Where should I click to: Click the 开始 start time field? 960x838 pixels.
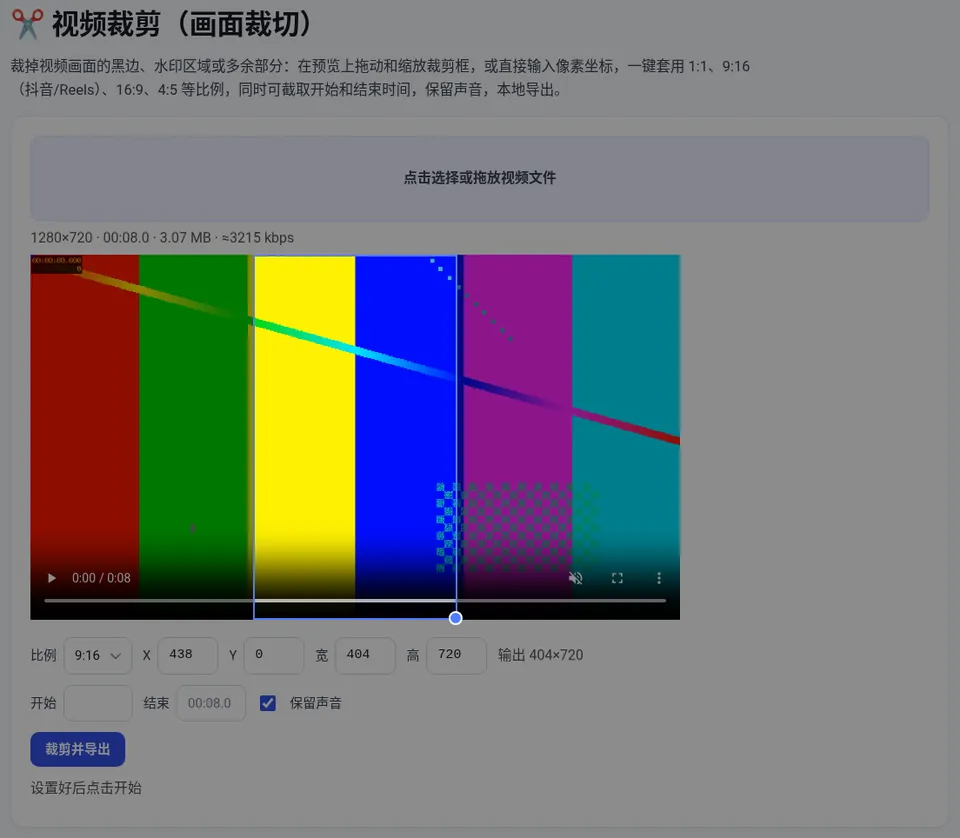pyautogui.click(x=98, y=703)
